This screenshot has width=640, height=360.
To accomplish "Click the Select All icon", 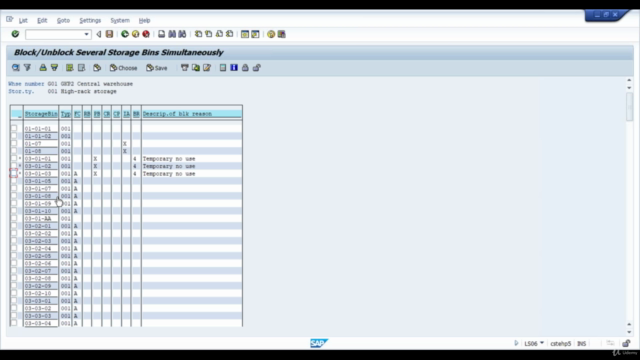I will pos(70,68).
